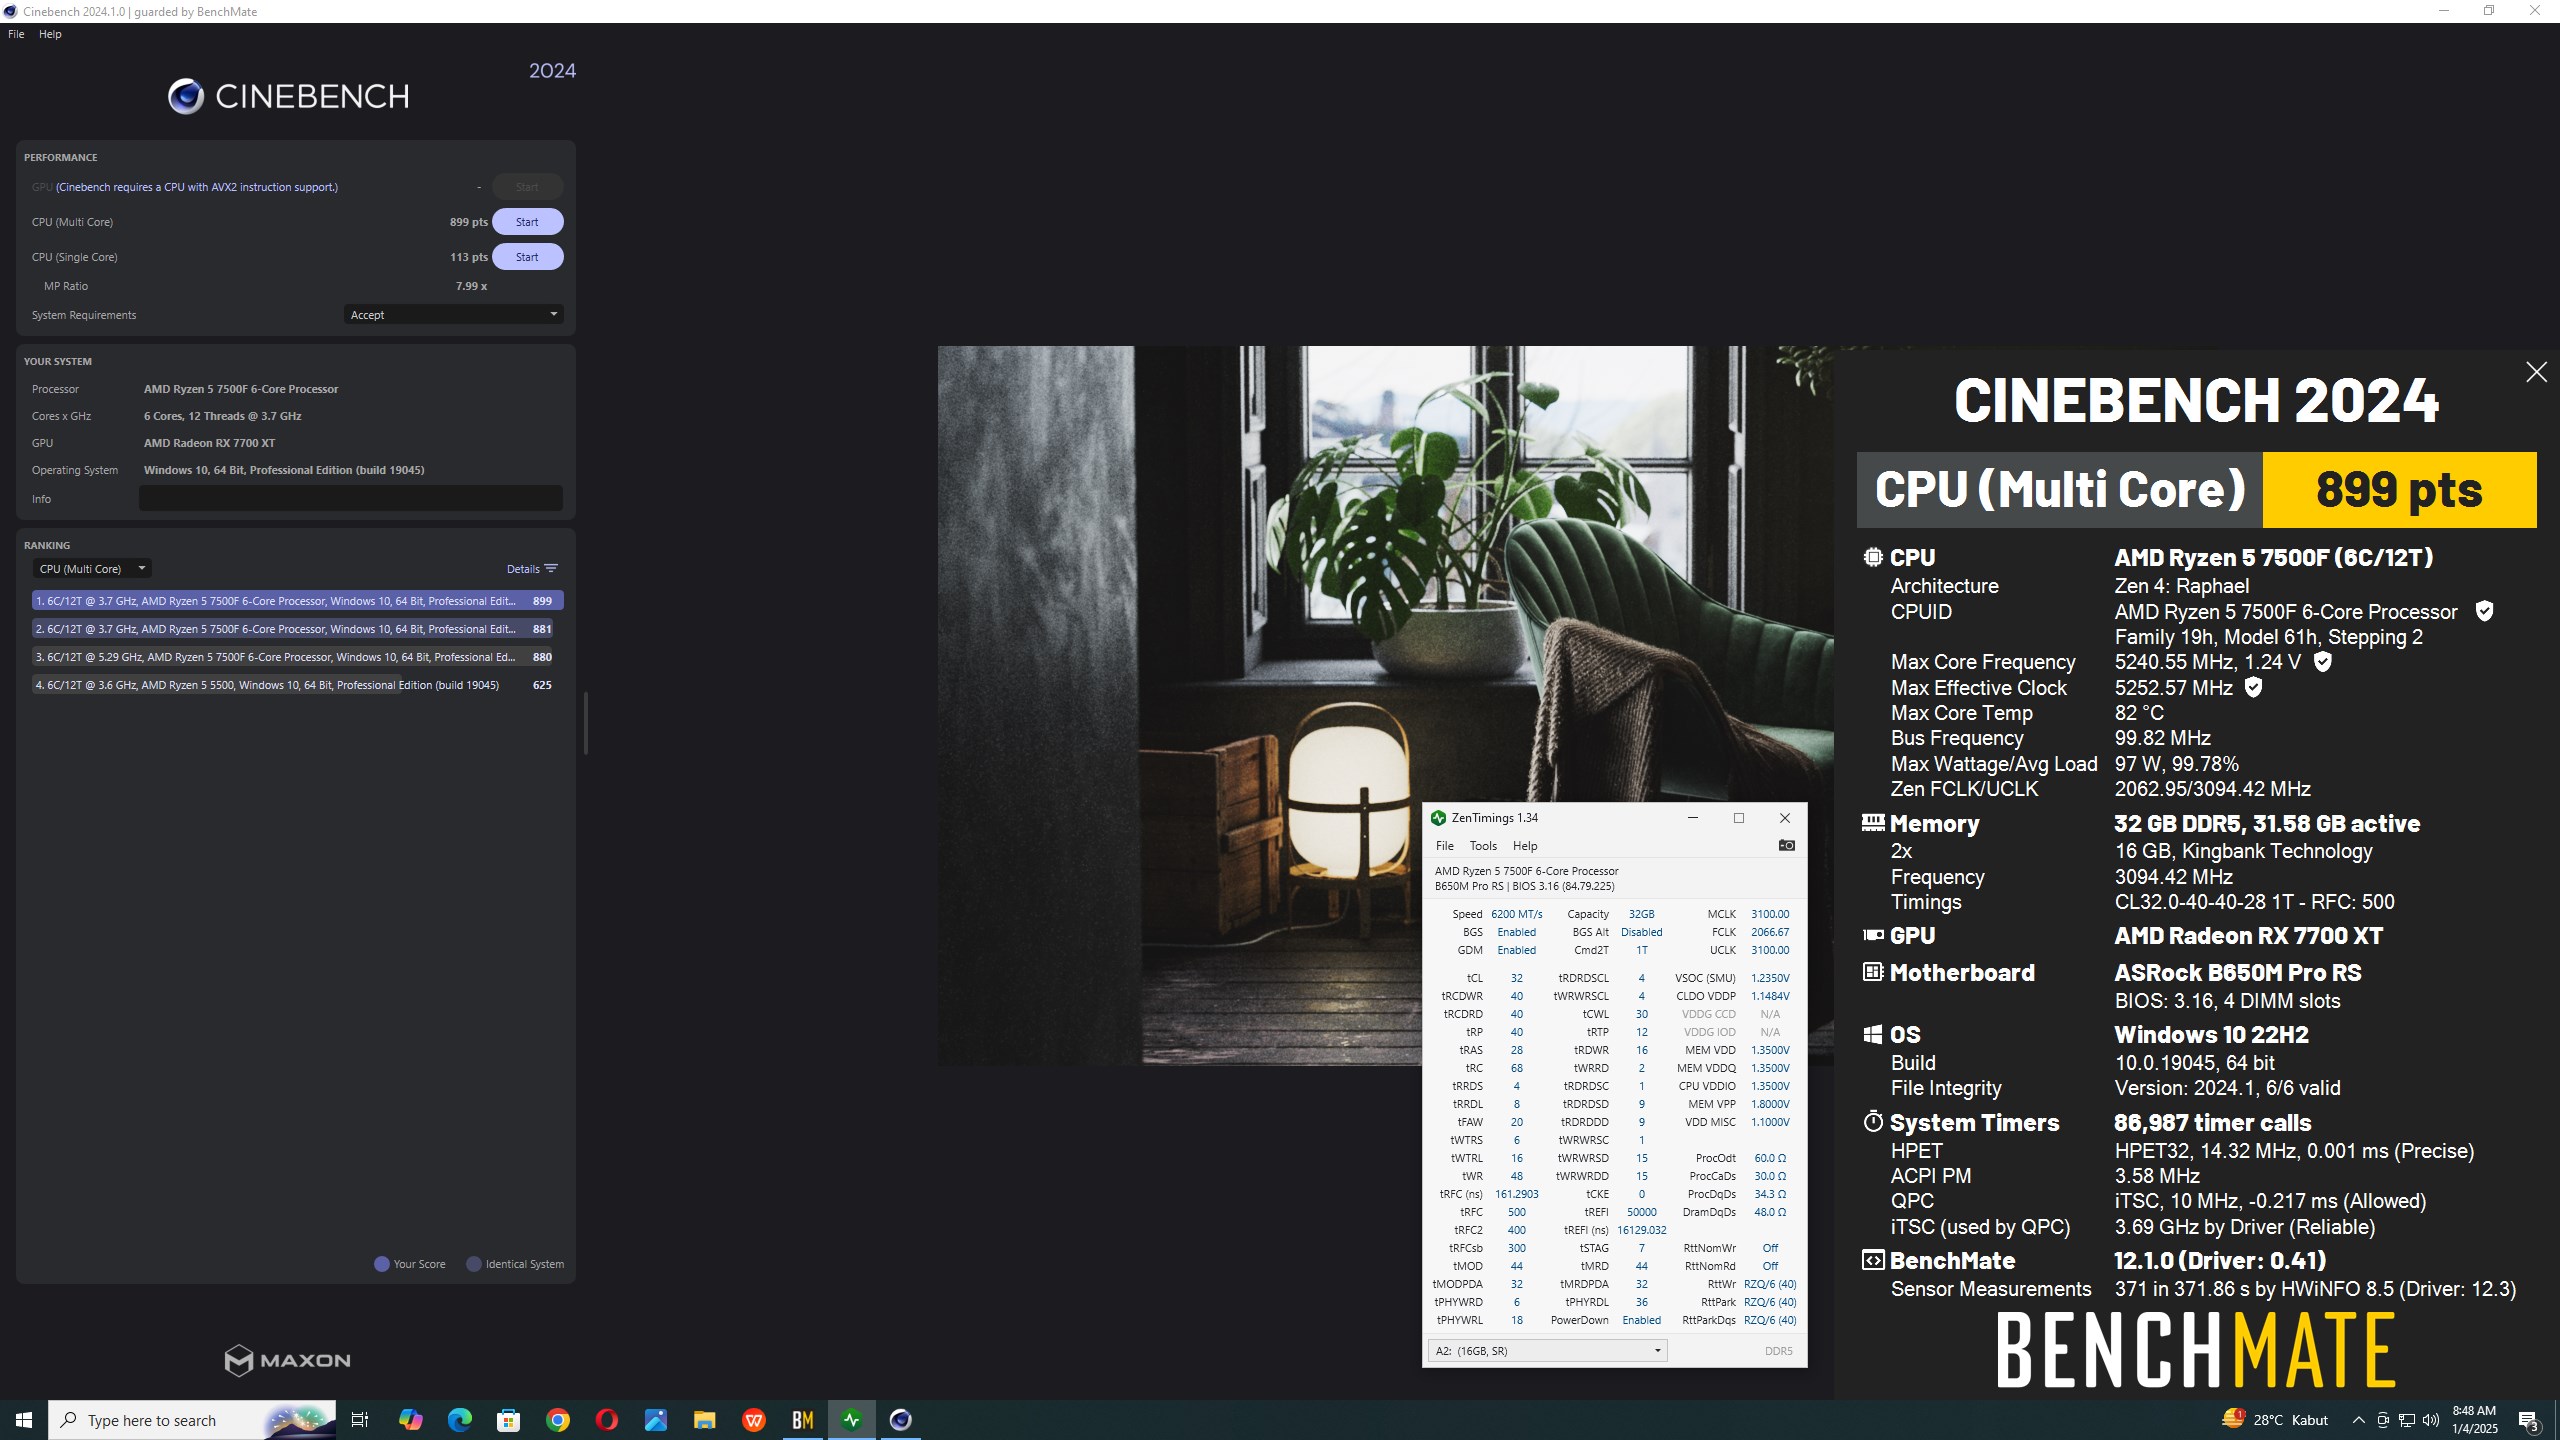Show hidden system tray icons

2359,1420
